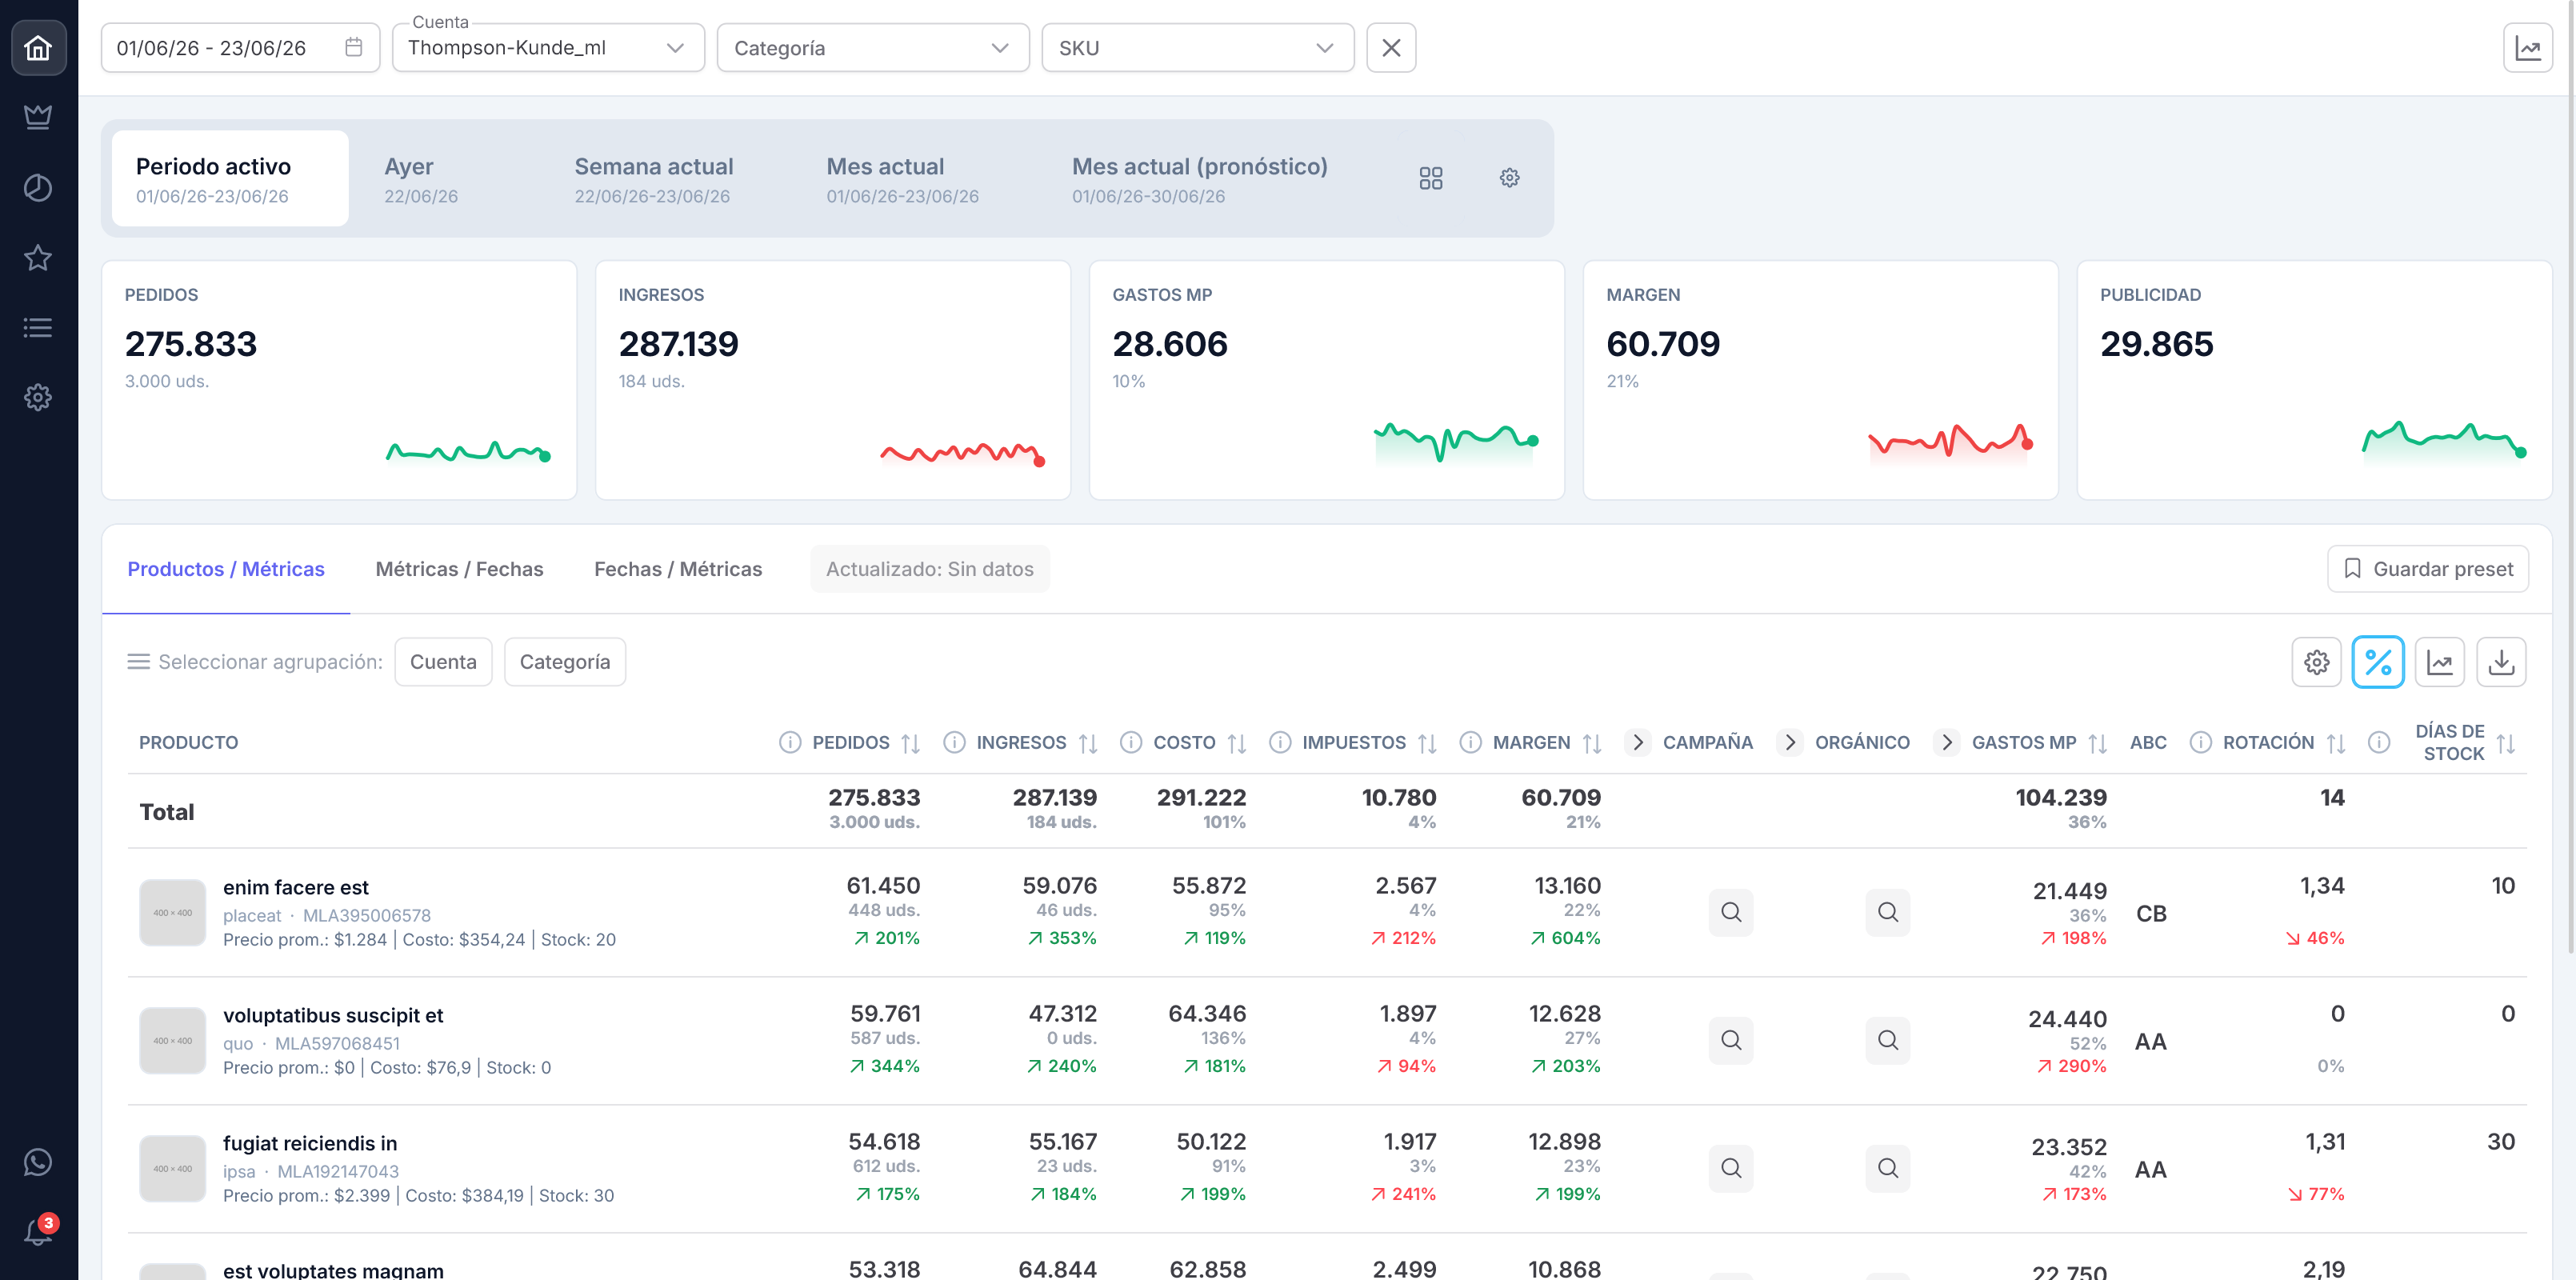Viewport: 2576px width, 1280px height.
Task: Open the SKU filter dropdown
Action: point(1198,48)
